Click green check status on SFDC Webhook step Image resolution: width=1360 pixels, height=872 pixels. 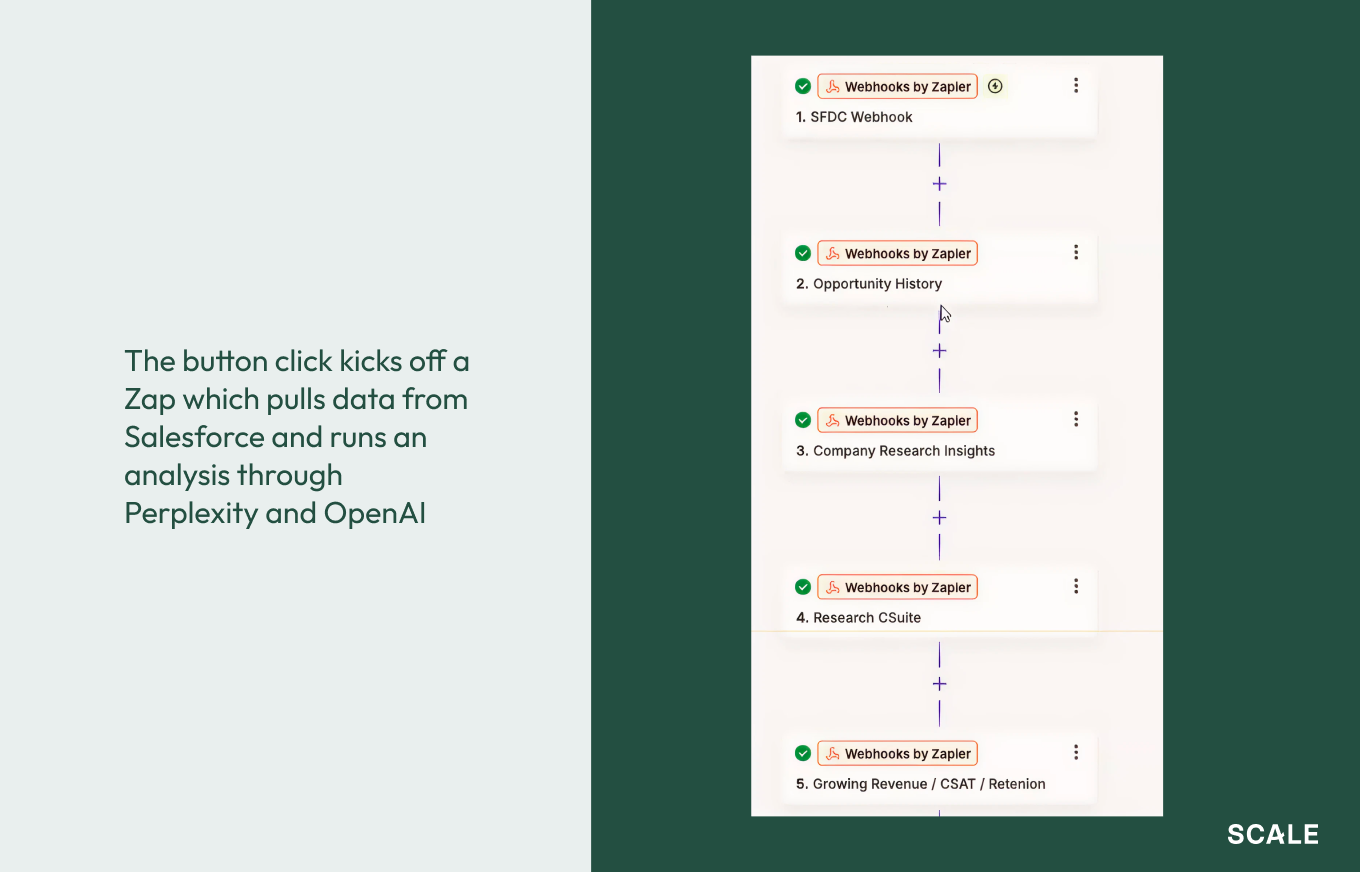(802, 86)
